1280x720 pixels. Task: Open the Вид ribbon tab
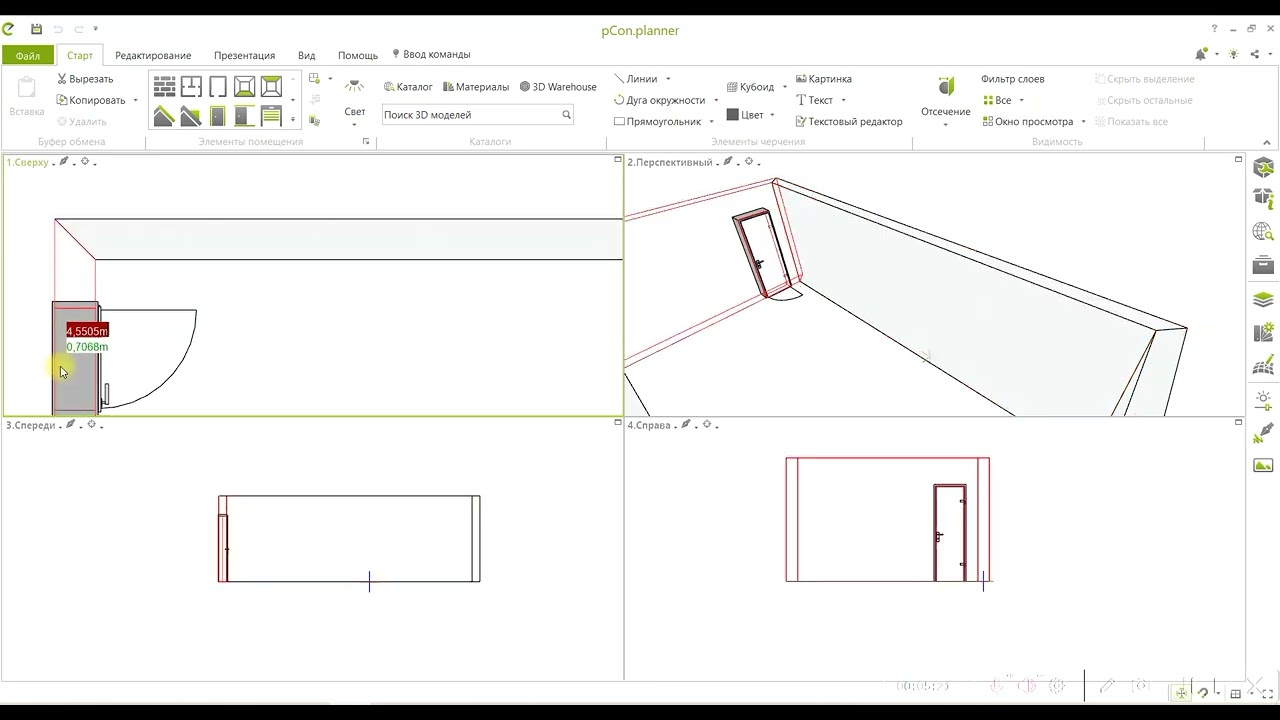tap(307, 56)
